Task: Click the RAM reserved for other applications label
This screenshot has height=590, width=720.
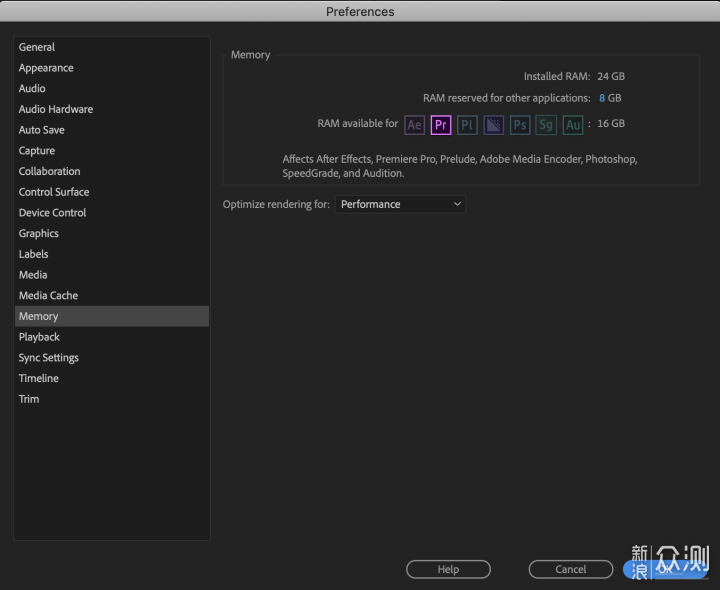Action: 506,98
